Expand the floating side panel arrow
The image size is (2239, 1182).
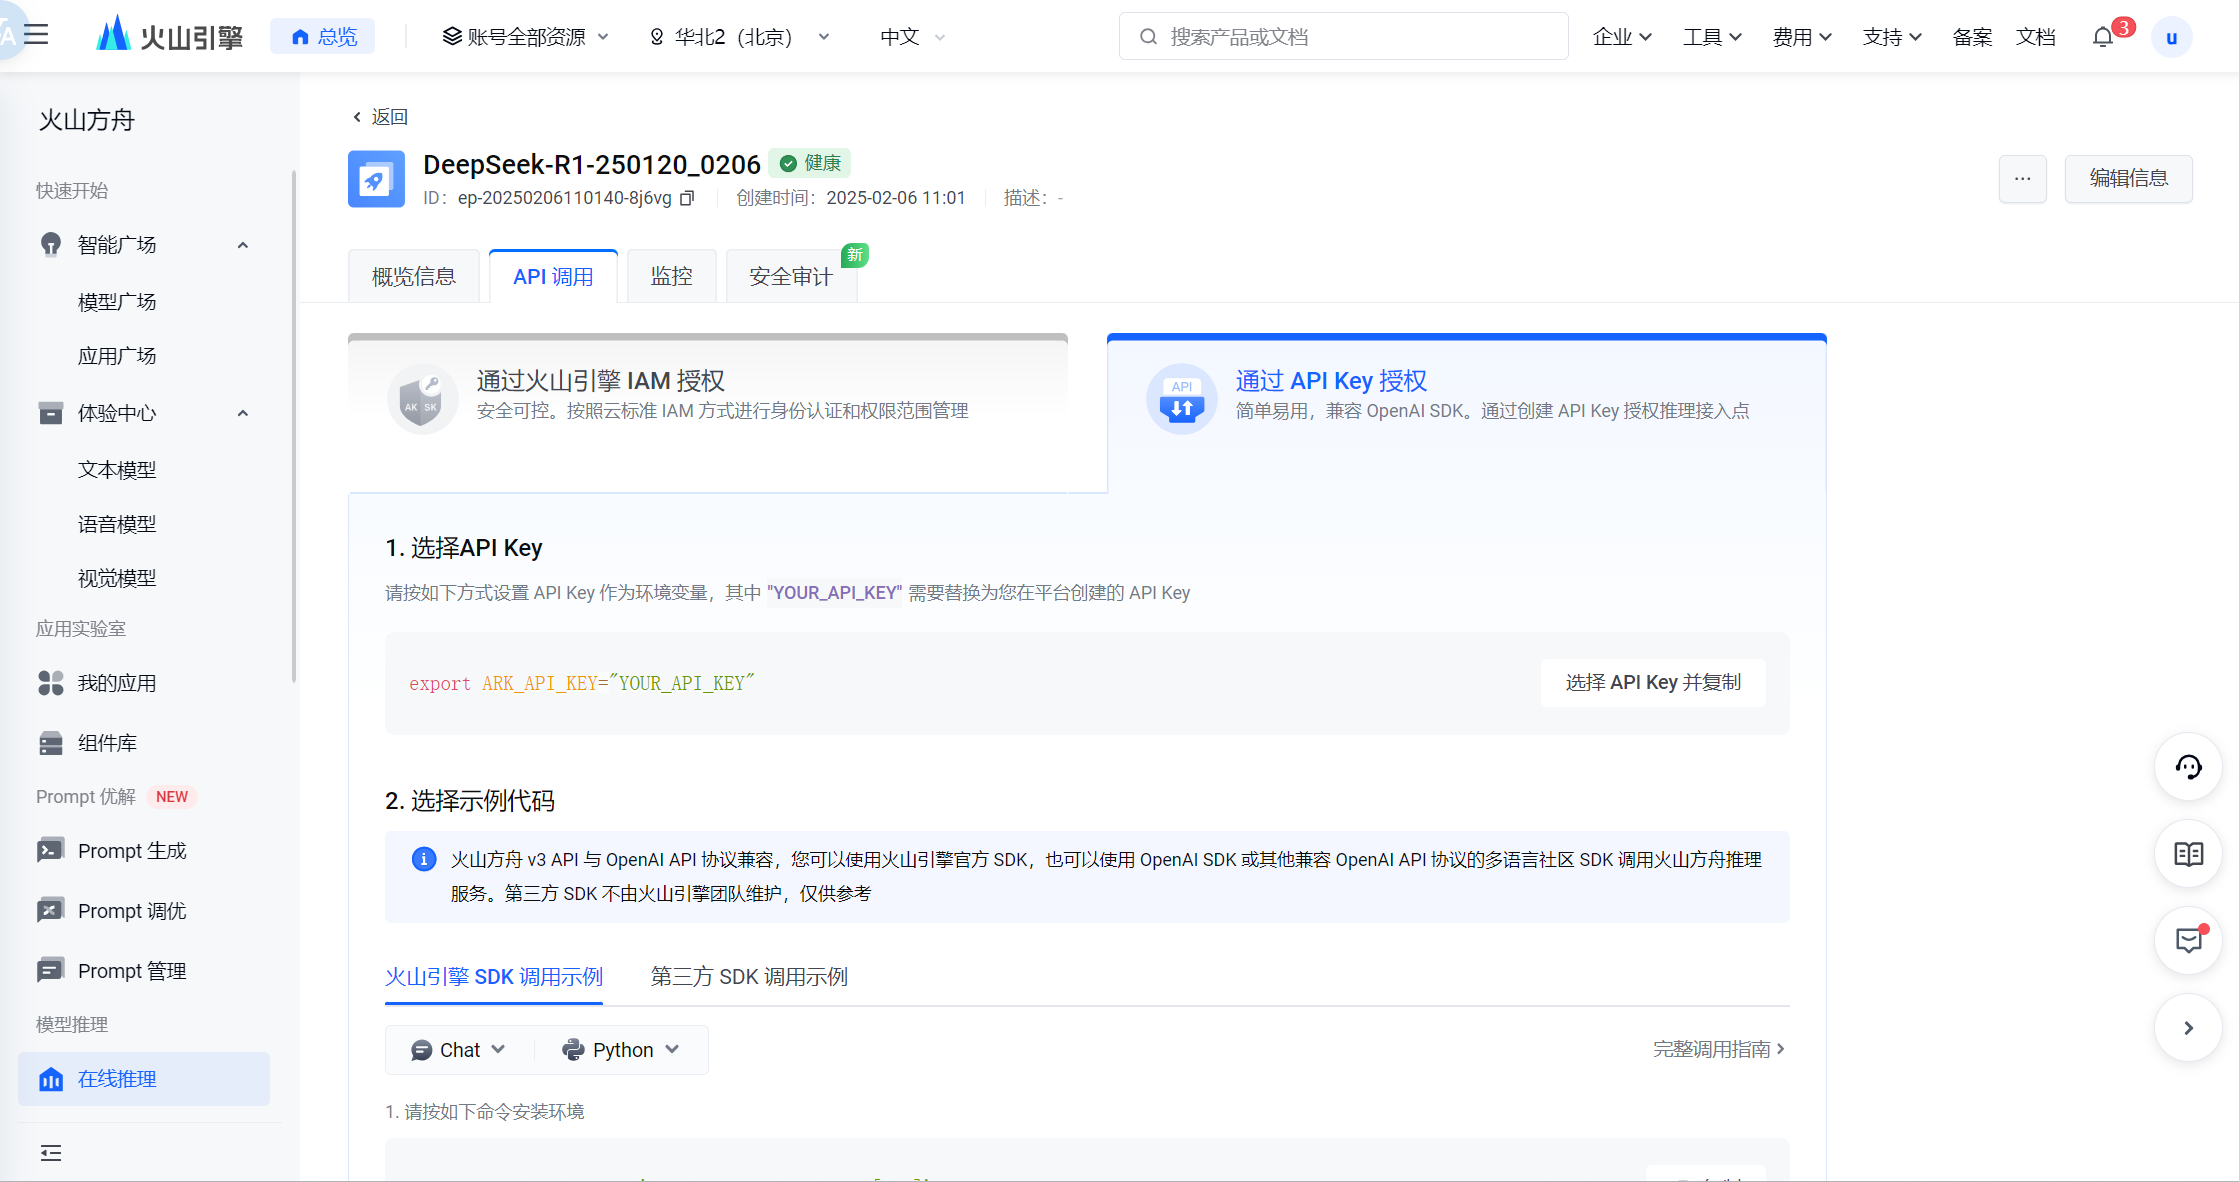(2188, 1027)
